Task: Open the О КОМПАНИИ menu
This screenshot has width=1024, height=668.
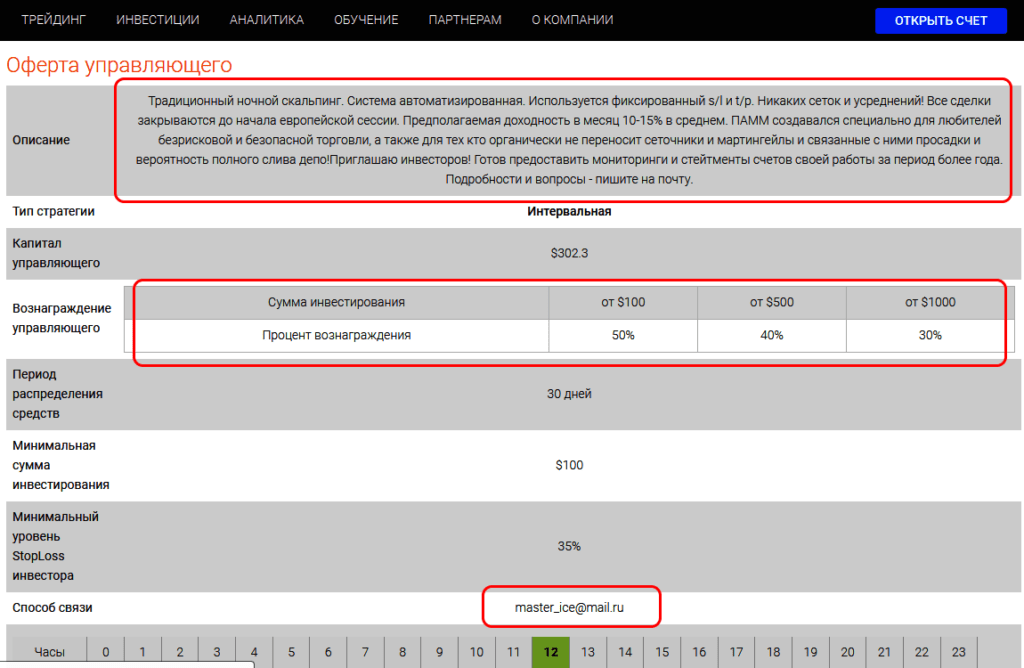Action: click(571, 19)
